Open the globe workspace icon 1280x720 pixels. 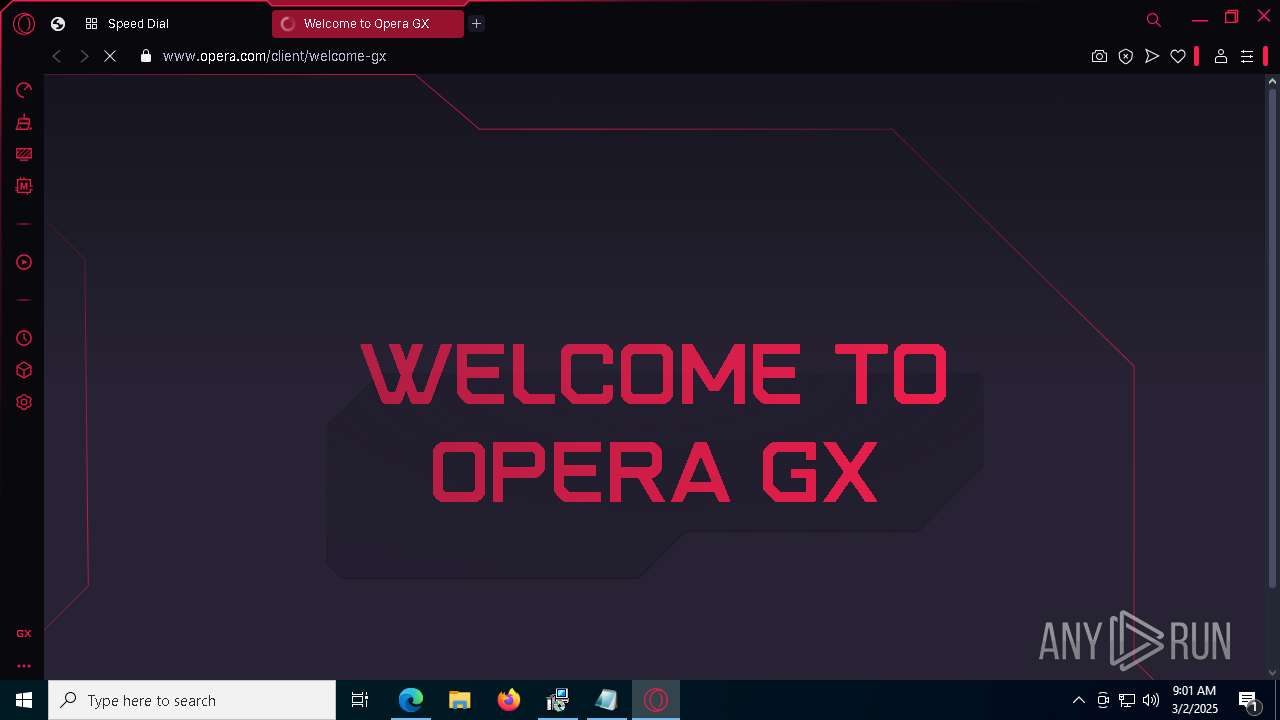tap(58, 24)
